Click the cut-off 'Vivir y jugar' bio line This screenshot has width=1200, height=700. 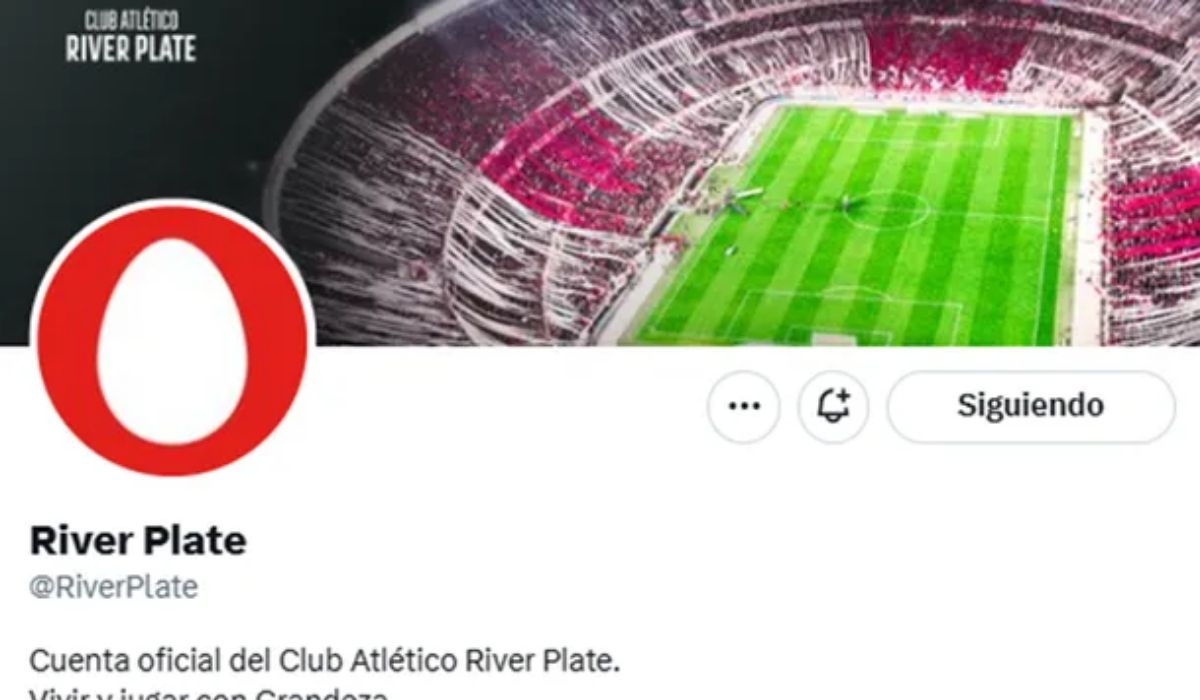[208, 693]
